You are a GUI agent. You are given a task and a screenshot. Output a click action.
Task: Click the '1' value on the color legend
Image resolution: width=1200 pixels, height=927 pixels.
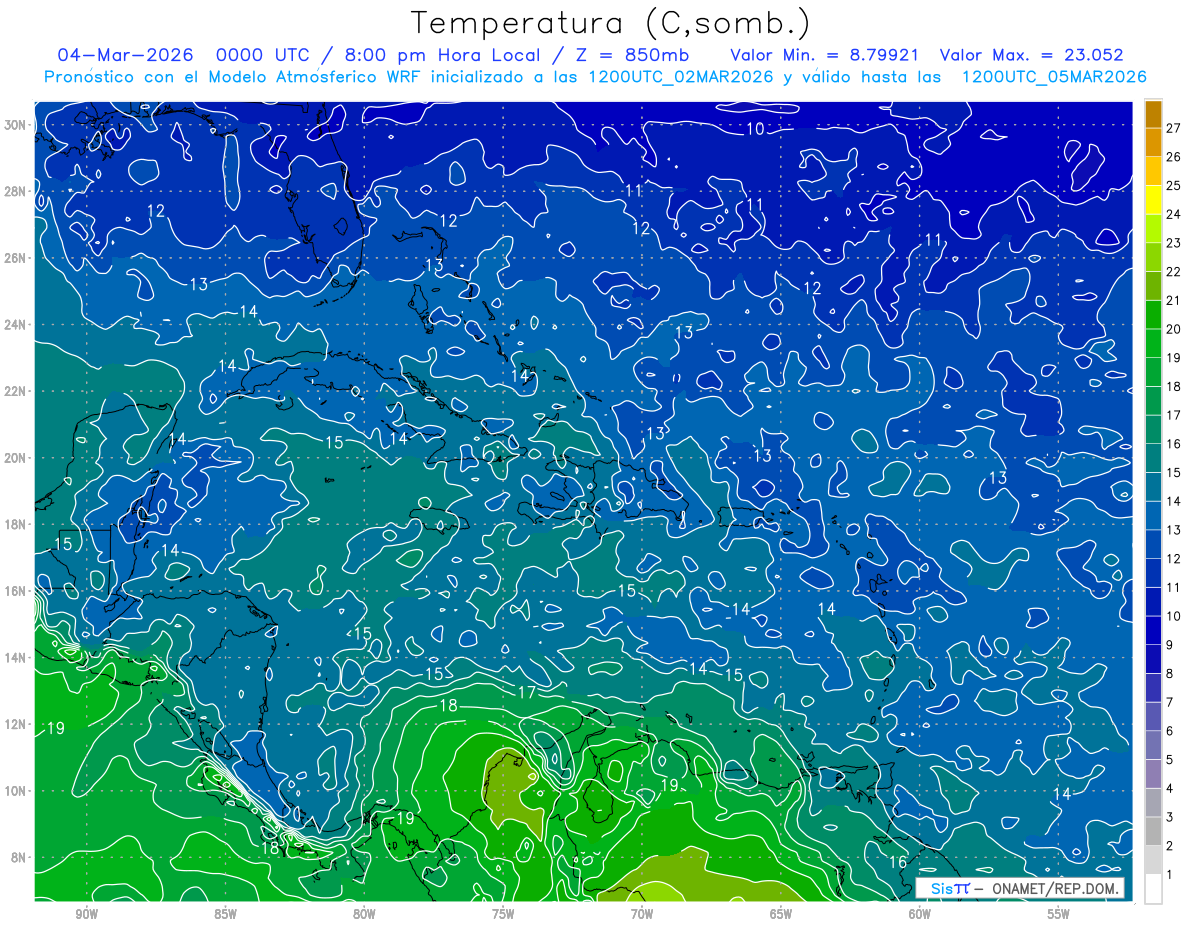point(1170,875)
